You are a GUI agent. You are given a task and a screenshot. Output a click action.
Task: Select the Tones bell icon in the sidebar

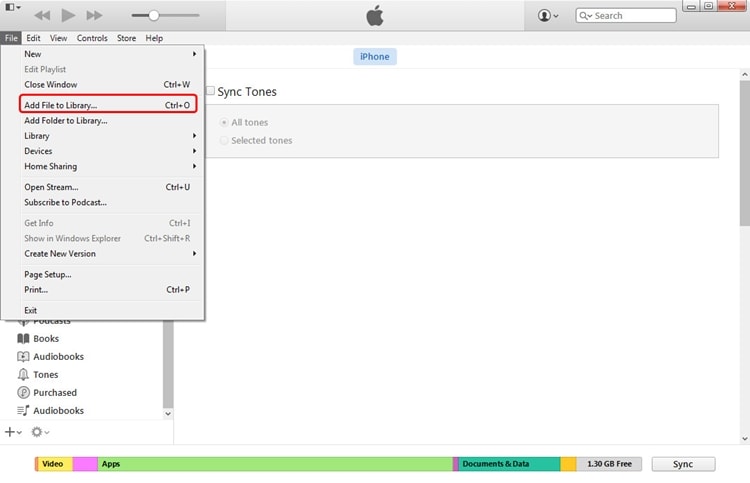pyautogui.click(x=23, y=374)
